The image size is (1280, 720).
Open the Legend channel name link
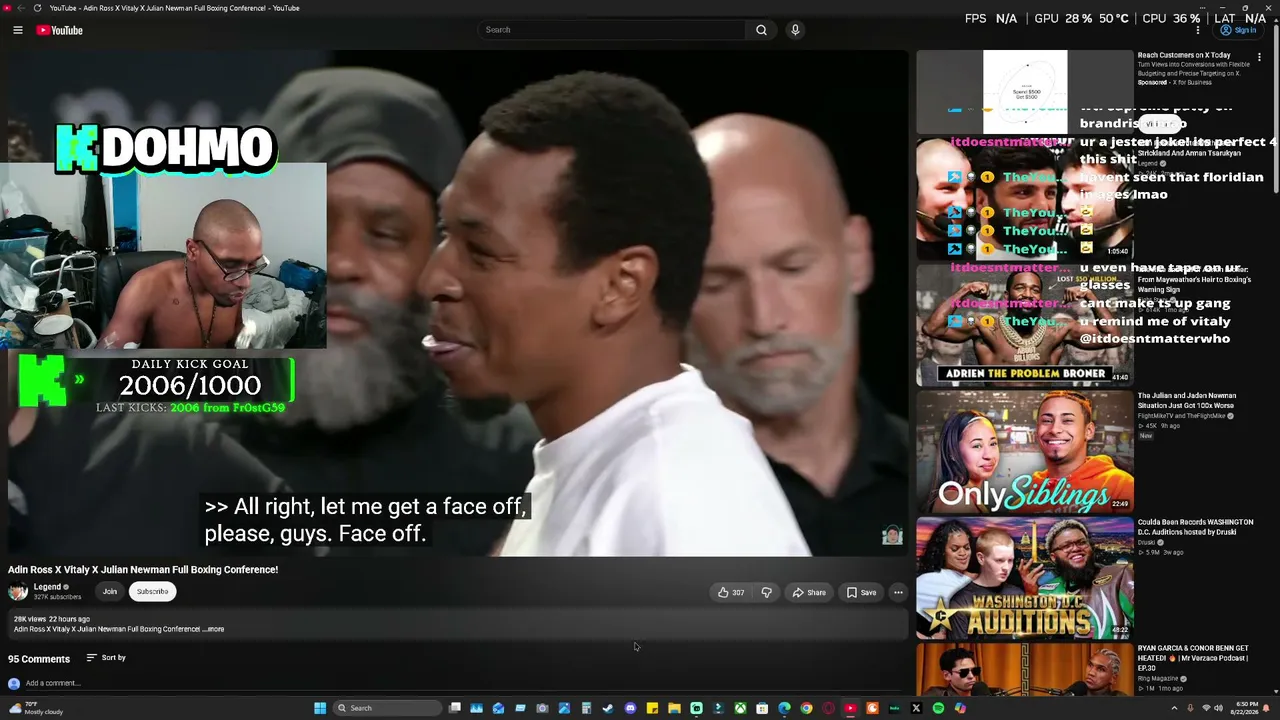(x=47, y=587)
